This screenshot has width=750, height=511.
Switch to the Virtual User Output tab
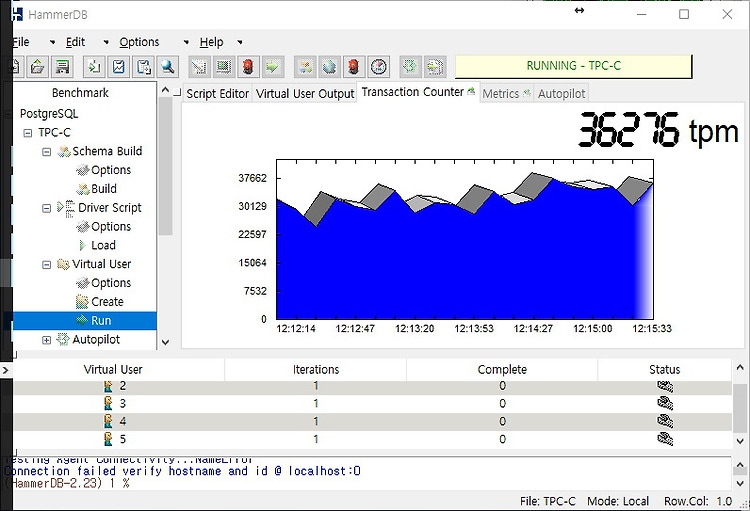click(x=305, y=94)
